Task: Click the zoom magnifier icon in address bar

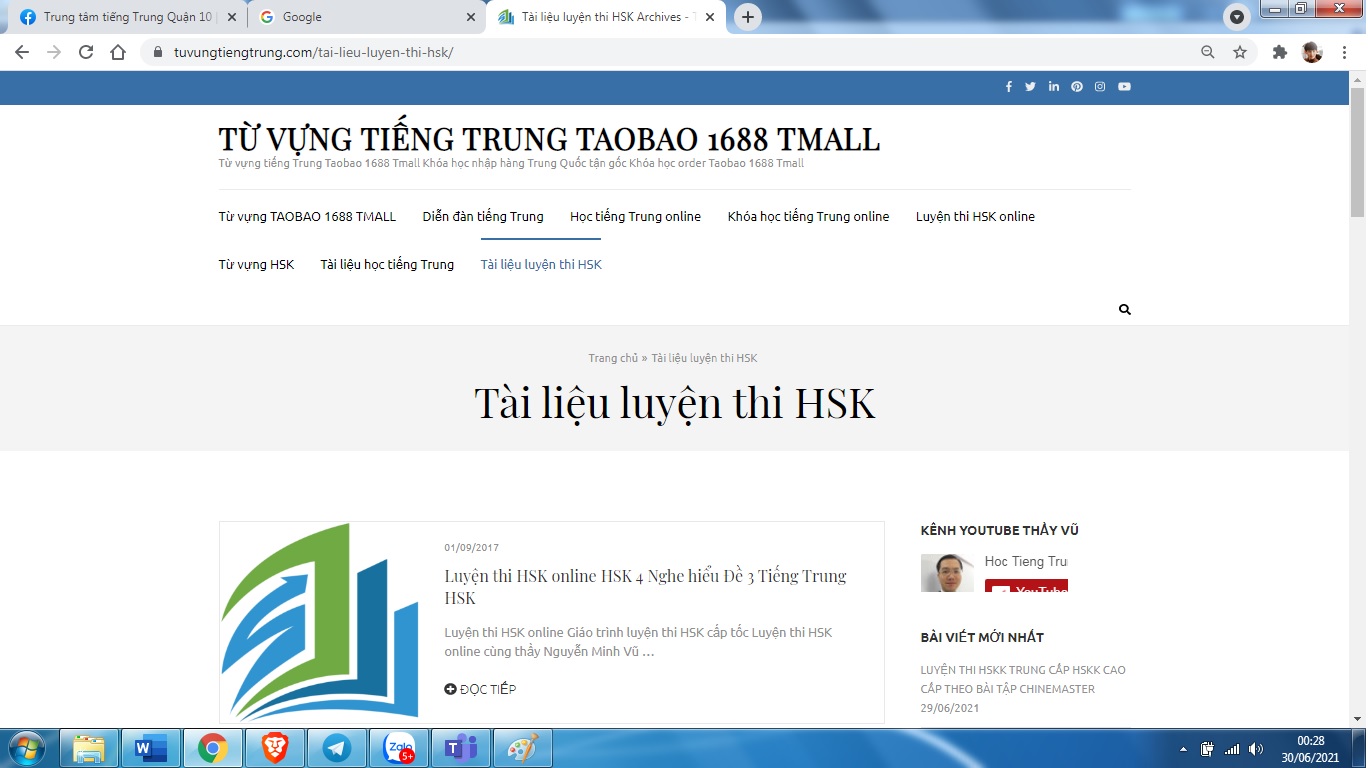Action: 1208,52
